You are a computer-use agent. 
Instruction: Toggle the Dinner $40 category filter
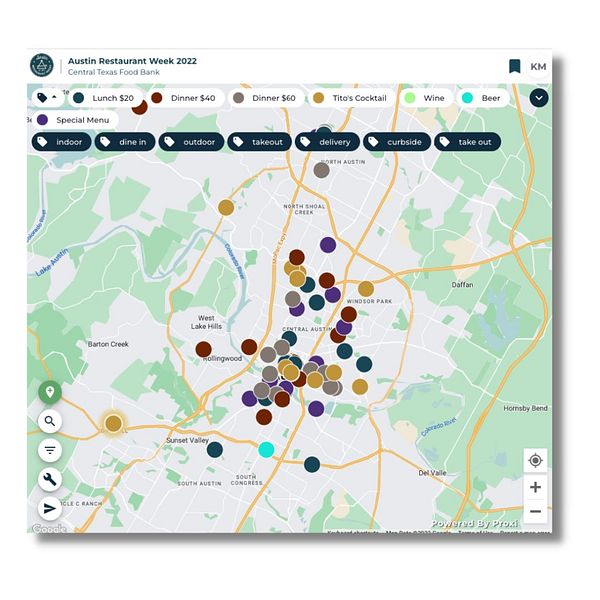tap(184, 98)
